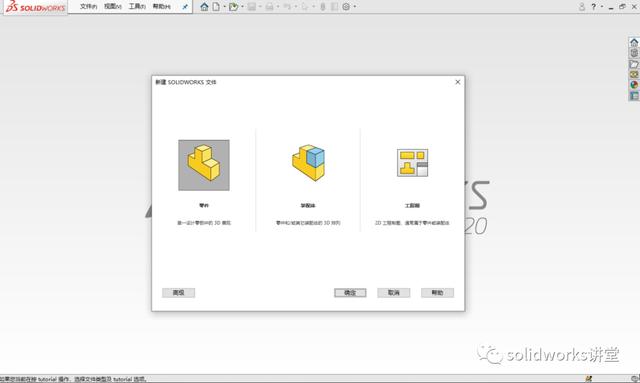
Task: Click the Part description text under 零件
Action: coord(204,223)
